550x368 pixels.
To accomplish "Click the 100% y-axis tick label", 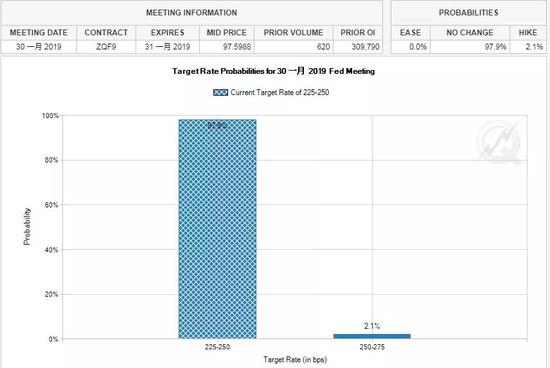I will (50, 116).
